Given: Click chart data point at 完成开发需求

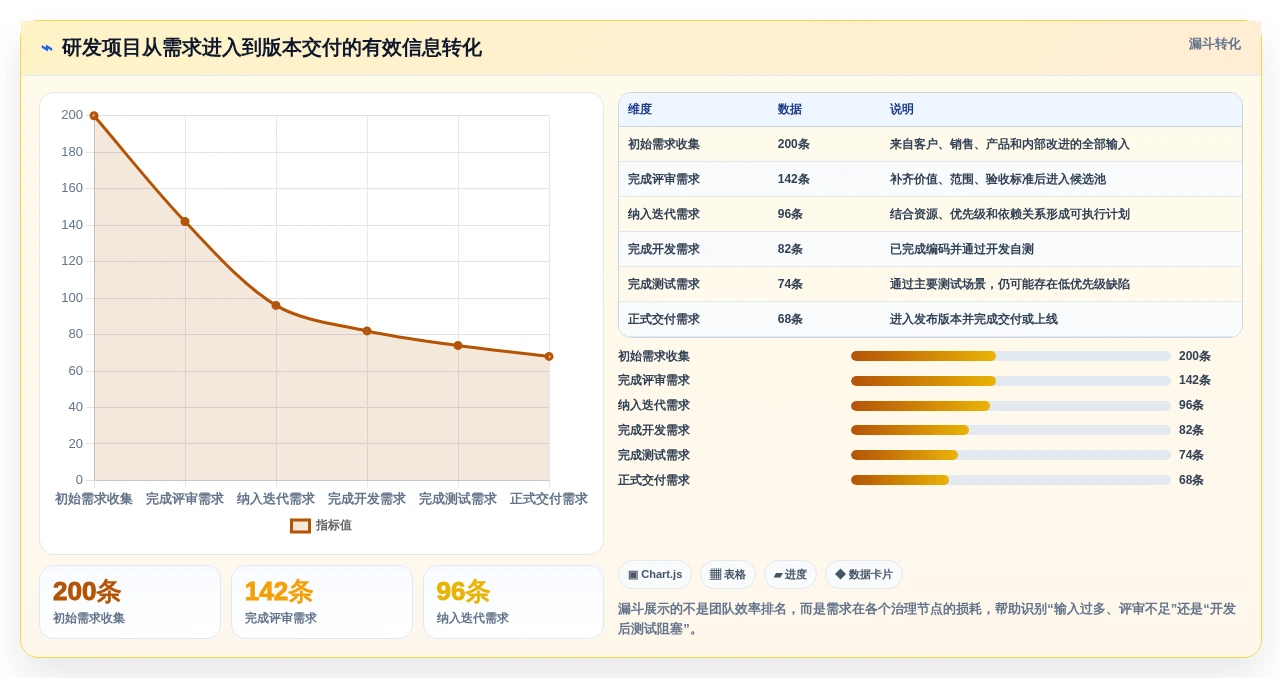Looking at the screenshot, I should click(x=367, y=331).
